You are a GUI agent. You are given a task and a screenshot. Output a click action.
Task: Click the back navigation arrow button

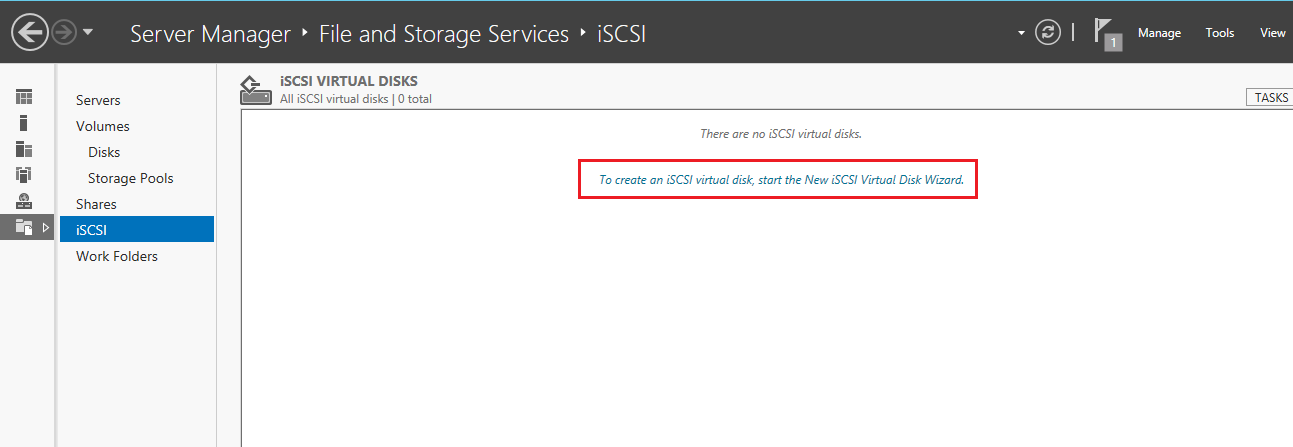(x=30, y=33)
